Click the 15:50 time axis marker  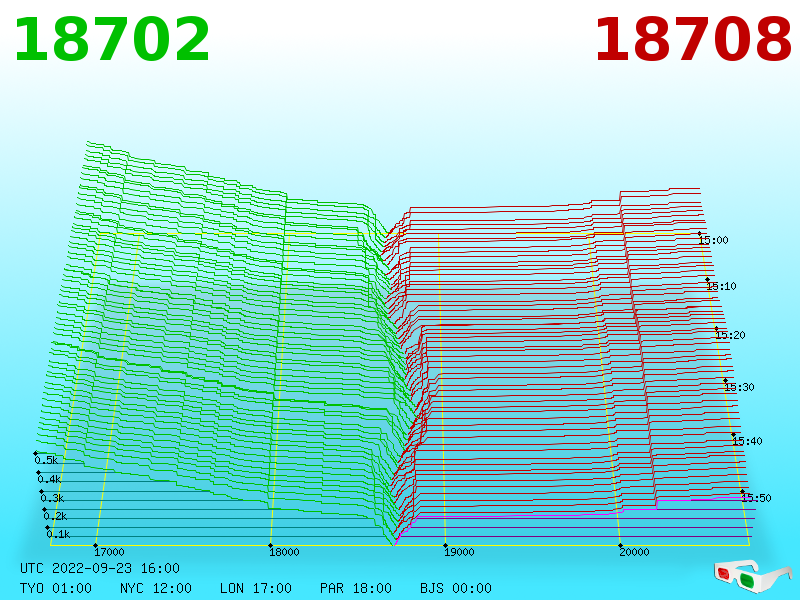pos(757,498)
